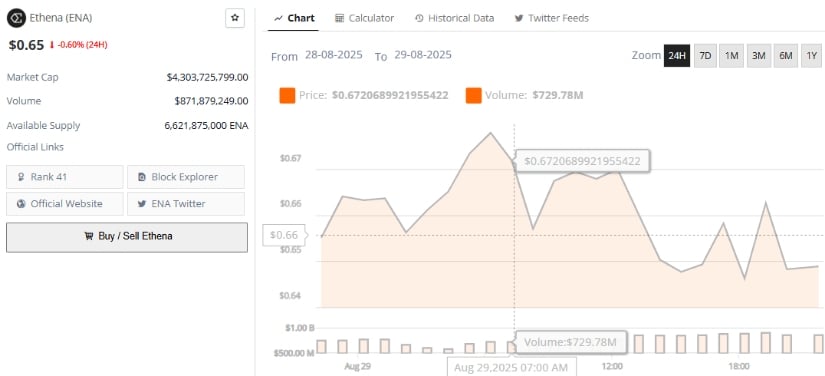Select the 3M zoom range

point(758,56)
